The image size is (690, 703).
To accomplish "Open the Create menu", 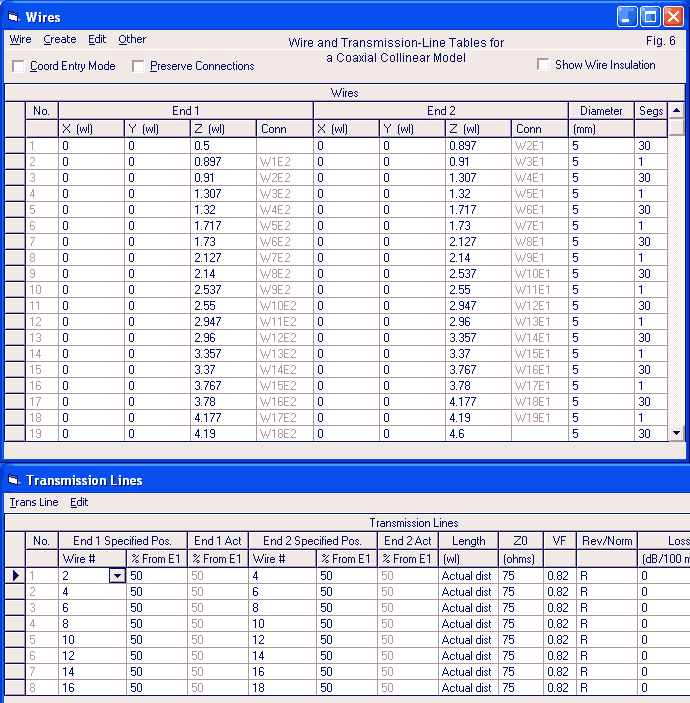I will coord(60,40).
